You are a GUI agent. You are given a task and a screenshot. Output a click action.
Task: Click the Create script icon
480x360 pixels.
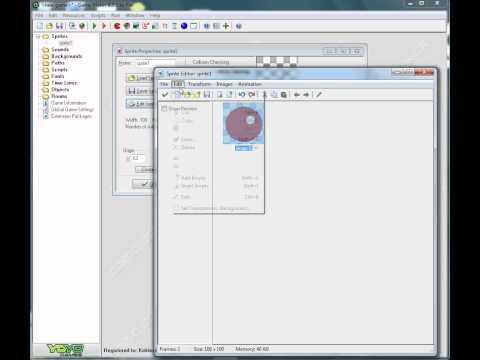(155, 26)
